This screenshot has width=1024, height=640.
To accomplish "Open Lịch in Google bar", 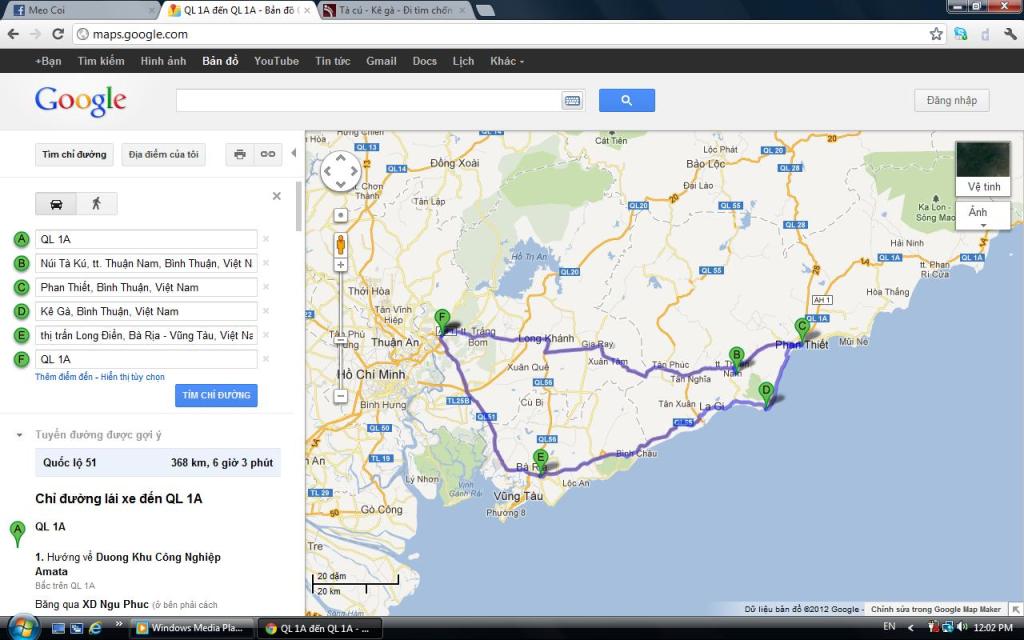I will pos(463,61).
